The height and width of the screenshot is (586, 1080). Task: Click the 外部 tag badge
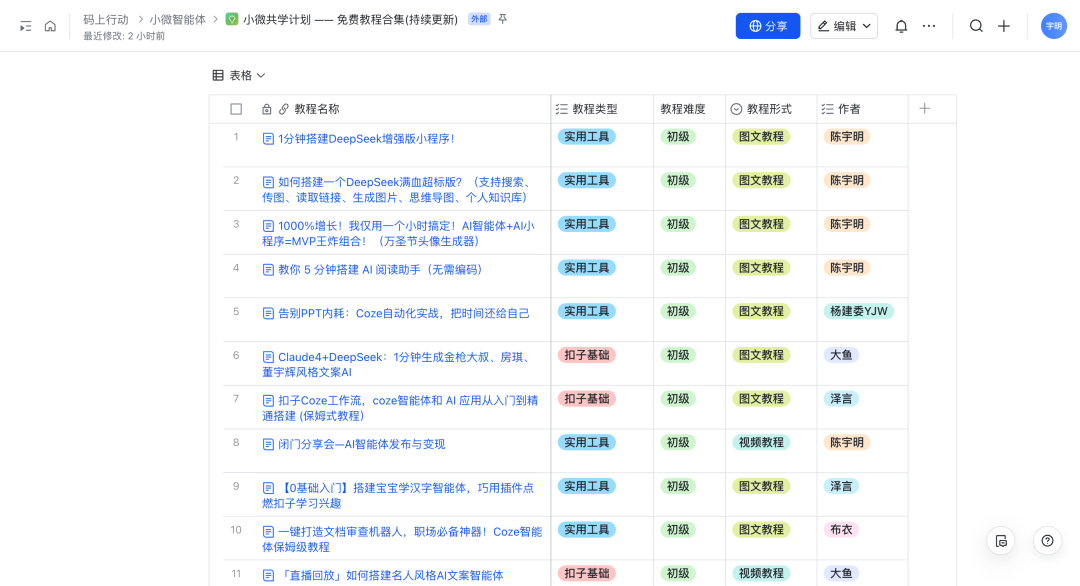point(479,19)
